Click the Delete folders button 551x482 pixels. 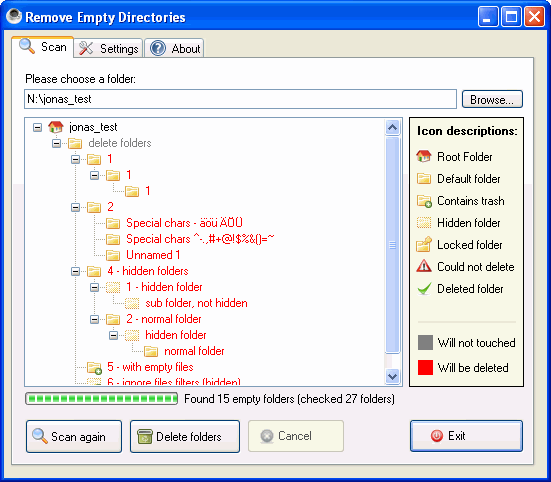click(185, 436)
